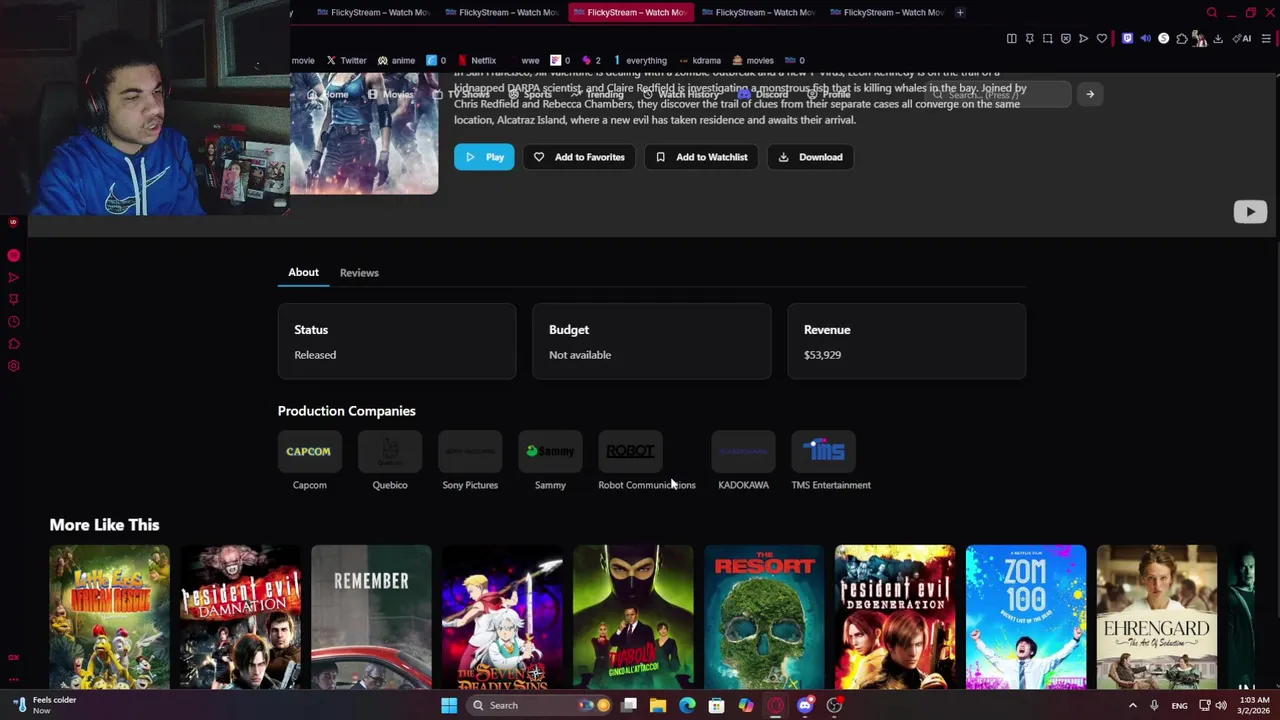This screenshot has height=720, width=1280.
Task: Switch to the Reviews tab
Action: 359,273
